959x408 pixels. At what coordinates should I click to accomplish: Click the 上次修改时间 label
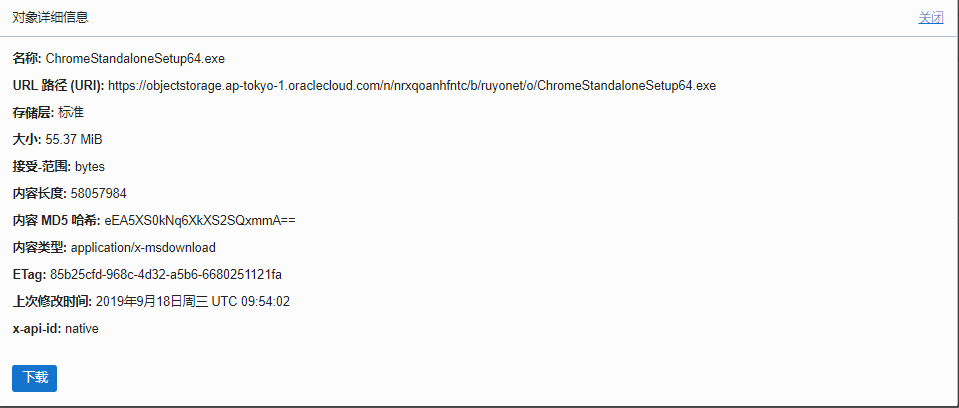click(52, 301)
